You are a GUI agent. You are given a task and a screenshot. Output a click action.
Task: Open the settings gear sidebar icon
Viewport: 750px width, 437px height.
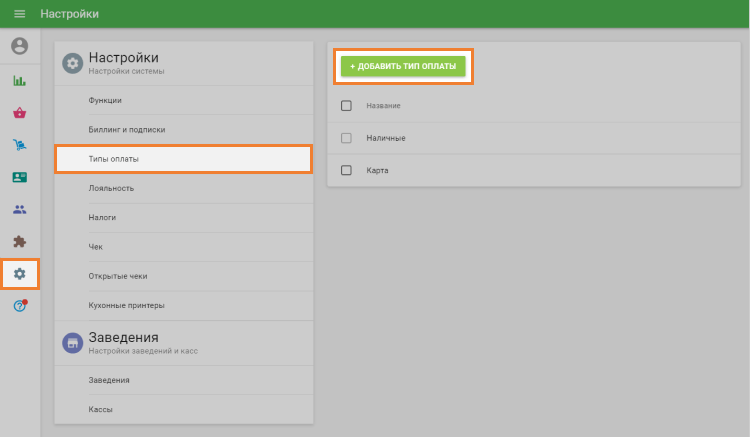coord(20,274)
